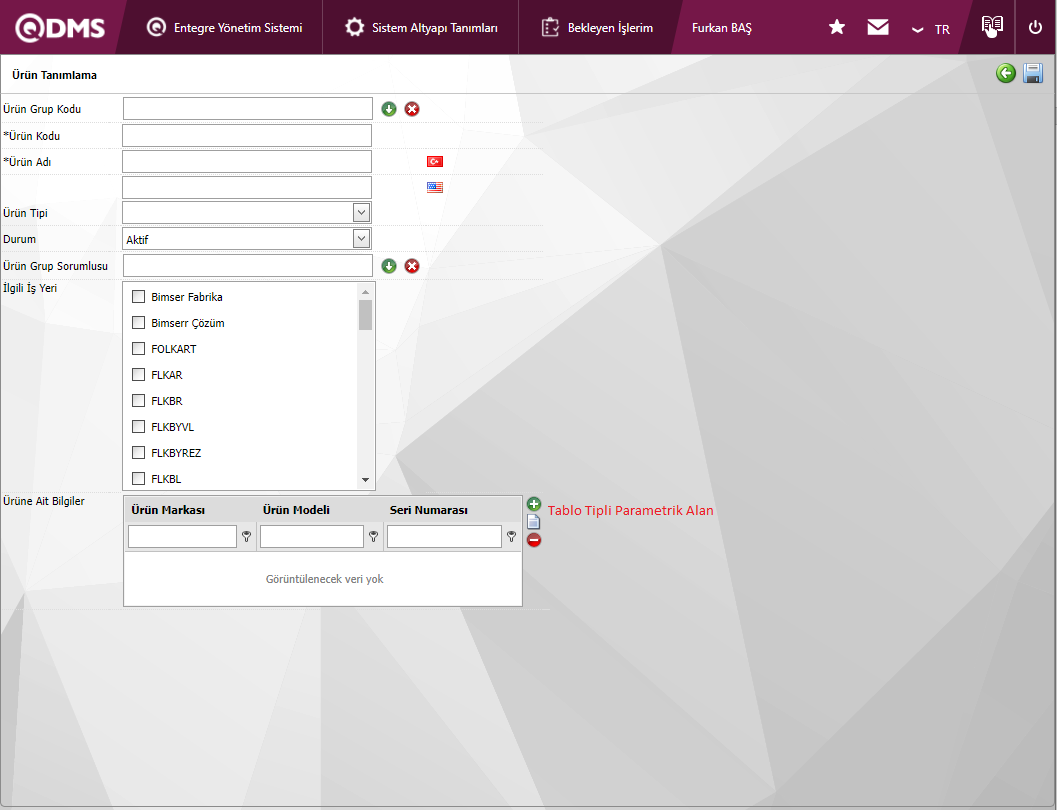Tick the FOLKART checkbox

click(x=139, y=349)
